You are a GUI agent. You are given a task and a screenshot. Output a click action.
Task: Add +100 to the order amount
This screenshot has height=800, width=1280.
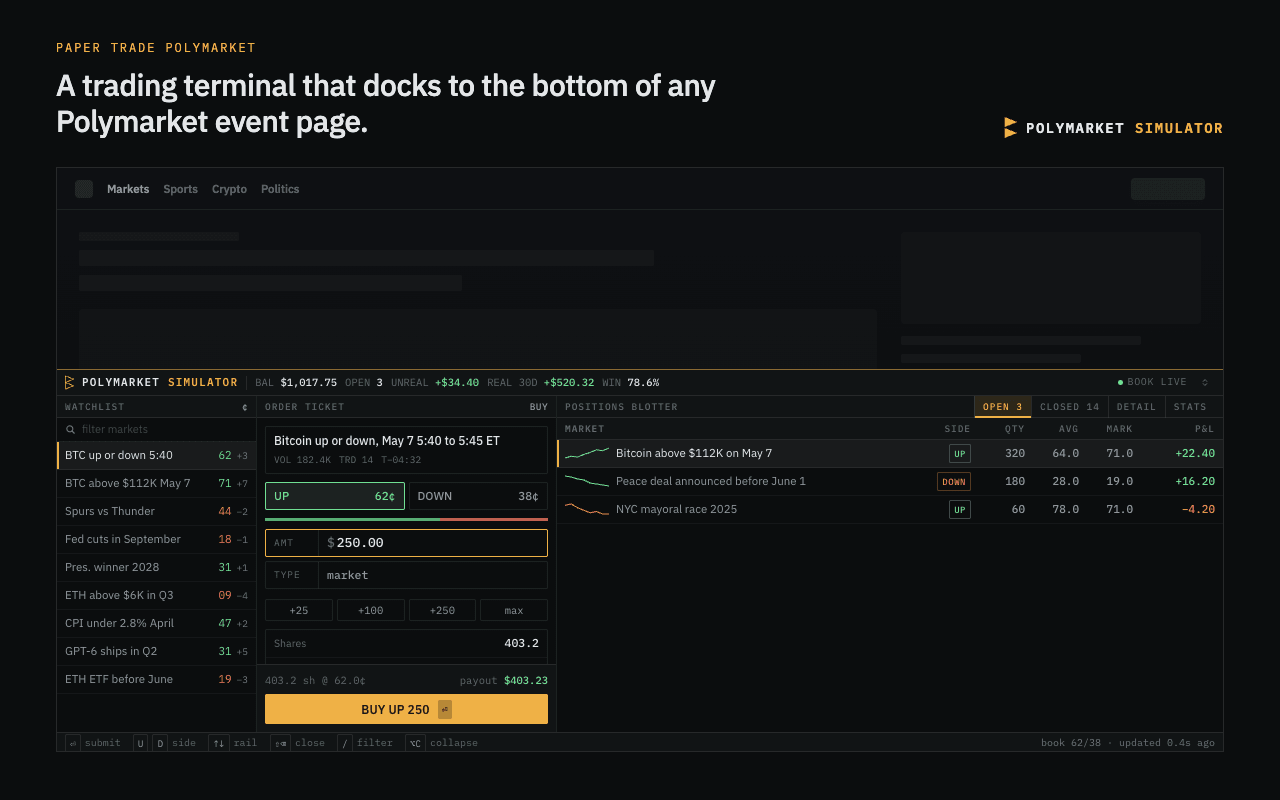tap(371, 610)
